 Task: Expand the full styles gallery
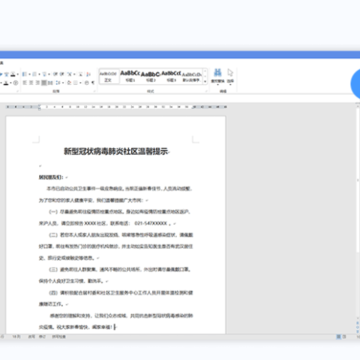[x=205, y=81]
